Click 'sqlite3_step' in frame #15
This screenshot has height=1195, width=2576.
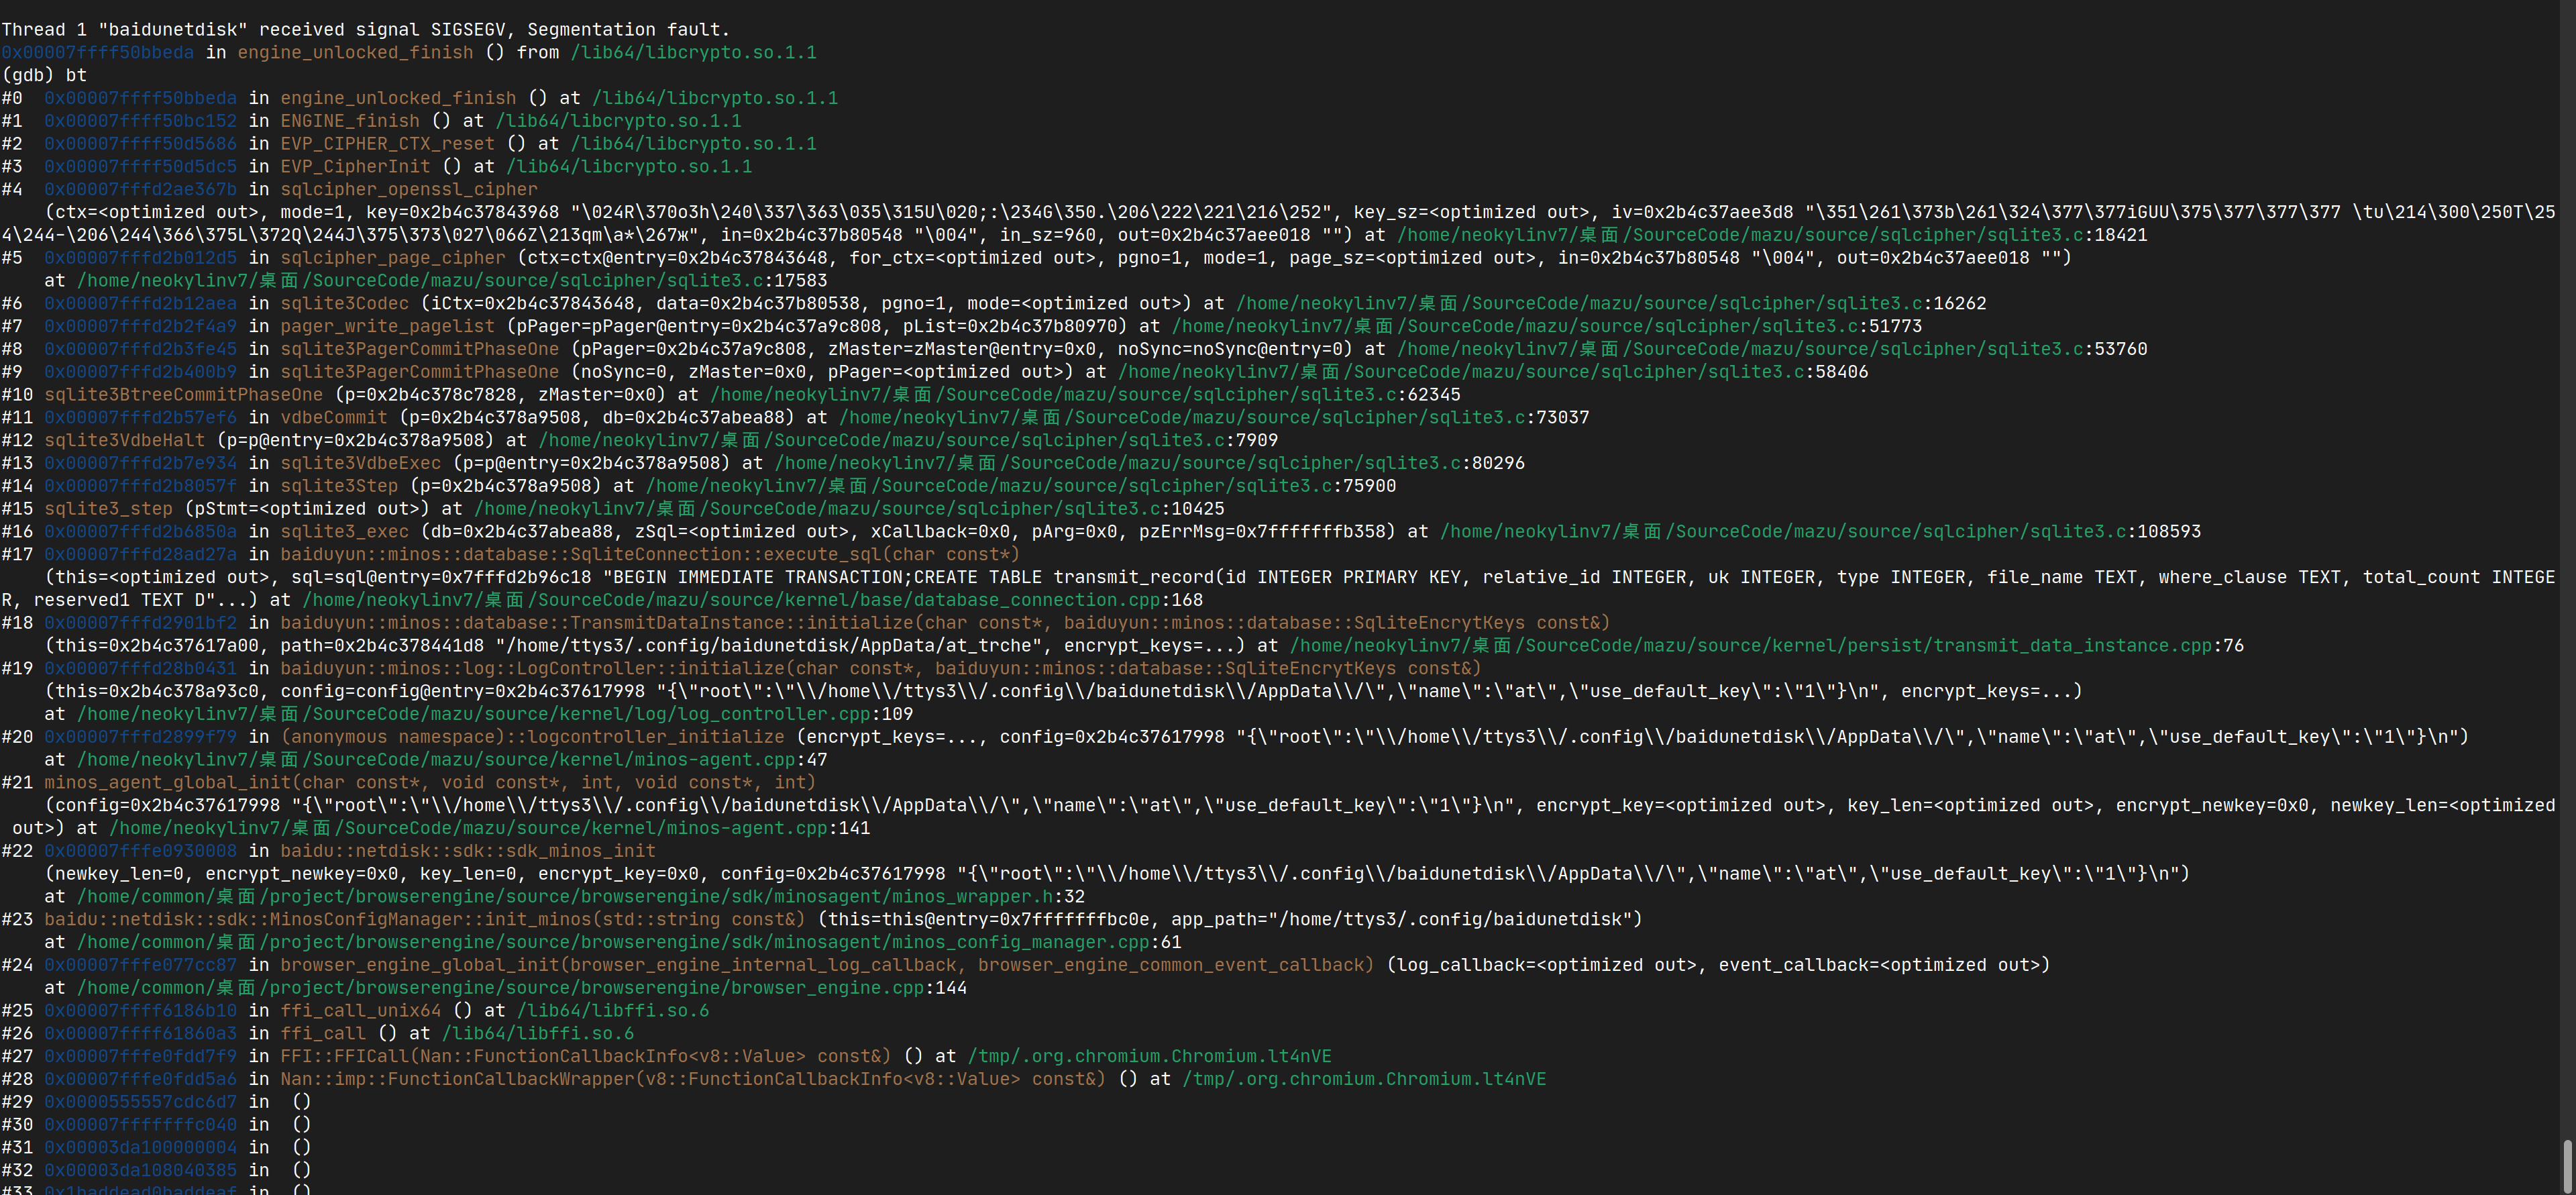coord(108,509)
